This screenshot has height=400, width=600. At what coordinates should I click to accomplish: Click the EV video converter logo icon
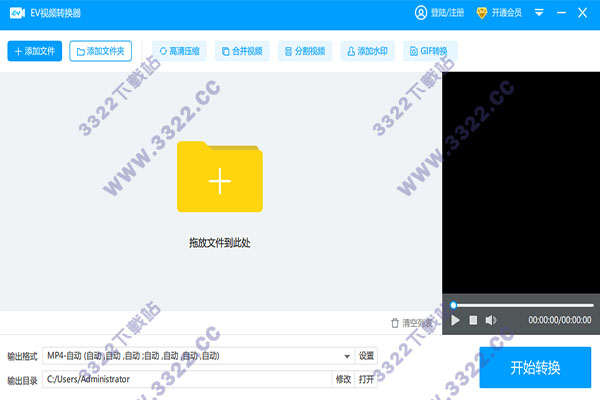pos(17,13)
